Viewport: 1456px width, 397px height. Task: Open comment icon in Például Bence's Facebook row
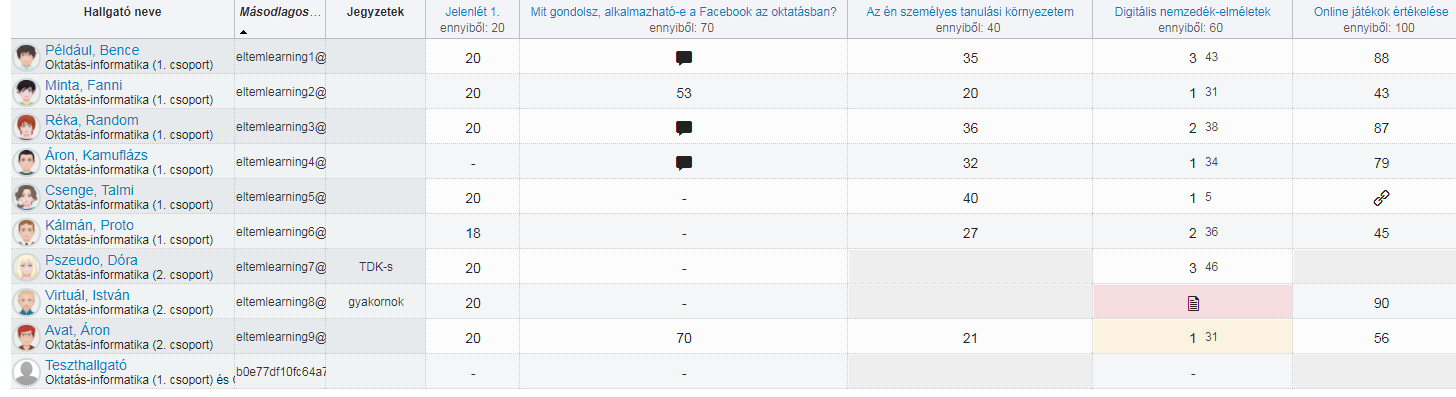(684, 58)
